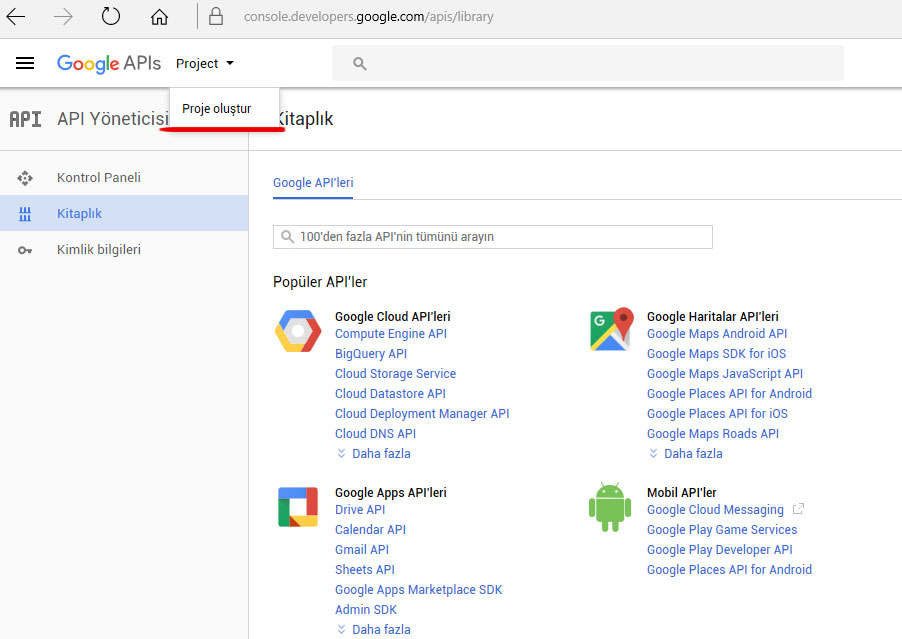Screen dimensions: 902x639
Task: Click the Google Maps pin logo
Action: 611,329
